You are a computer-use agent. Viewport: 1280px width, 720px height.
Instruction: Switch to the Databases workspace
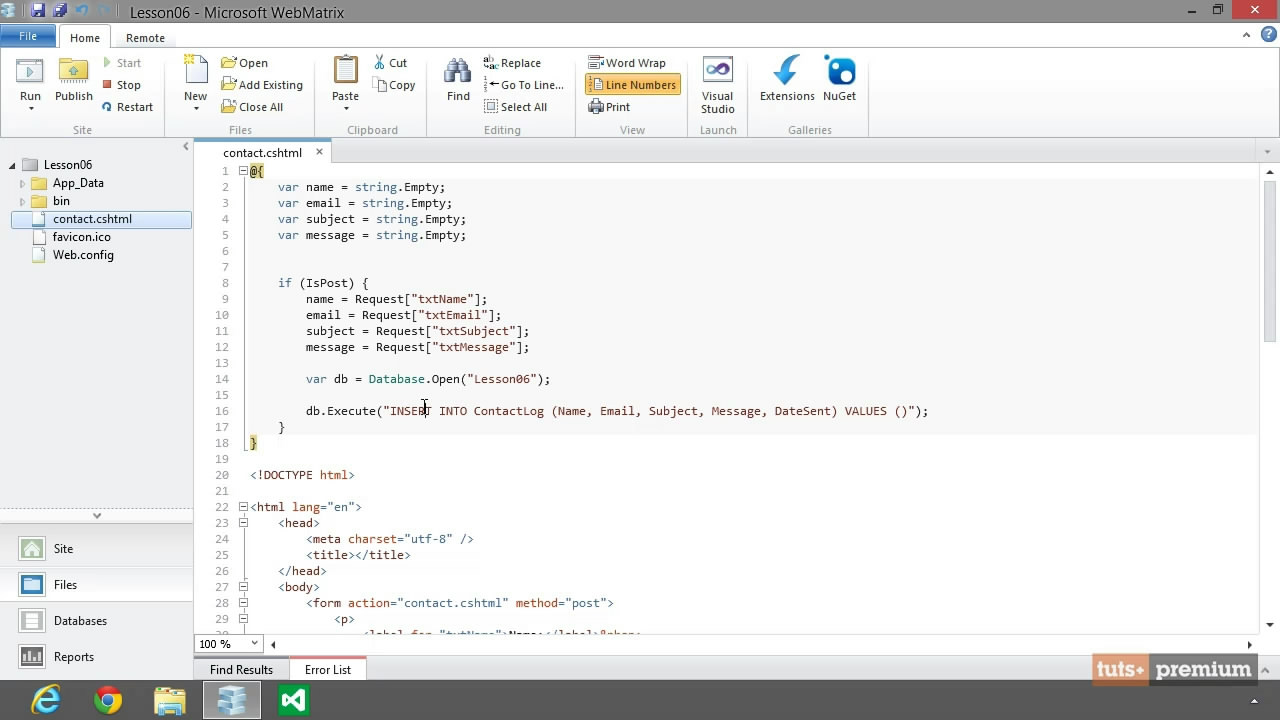tap(97, 621)
